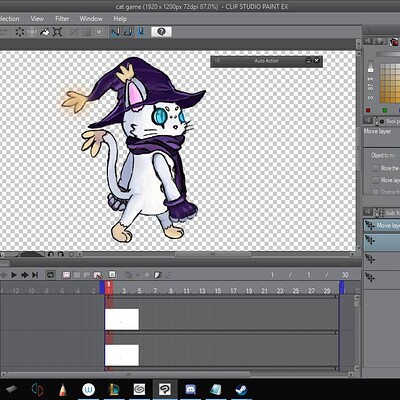
Task: Pick a swatch from the color set grid
Action: (x=390, y=83)
